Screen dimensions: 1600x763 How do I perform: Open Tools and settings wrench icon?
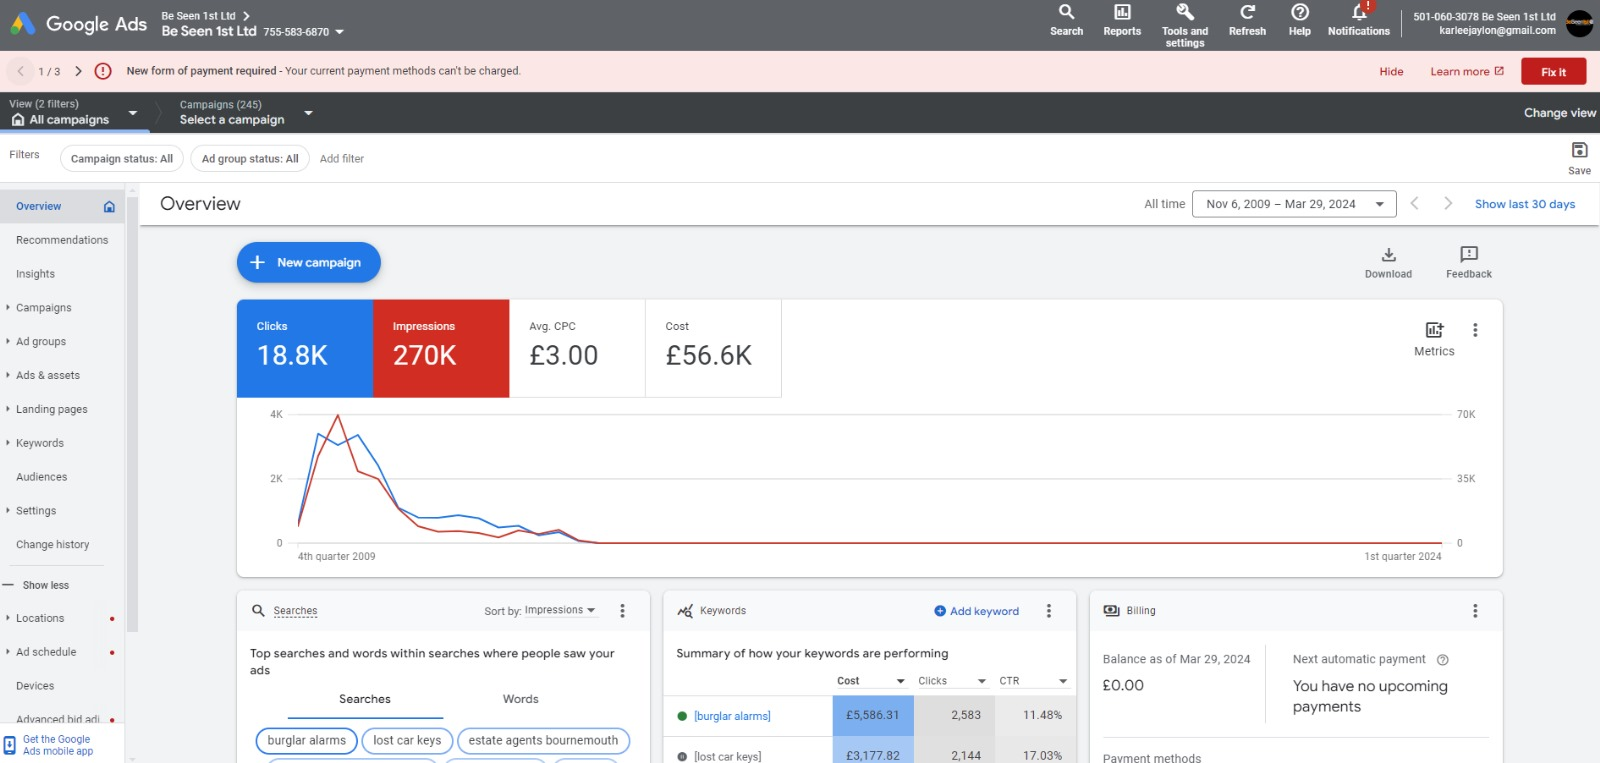tap(1185, 12)
